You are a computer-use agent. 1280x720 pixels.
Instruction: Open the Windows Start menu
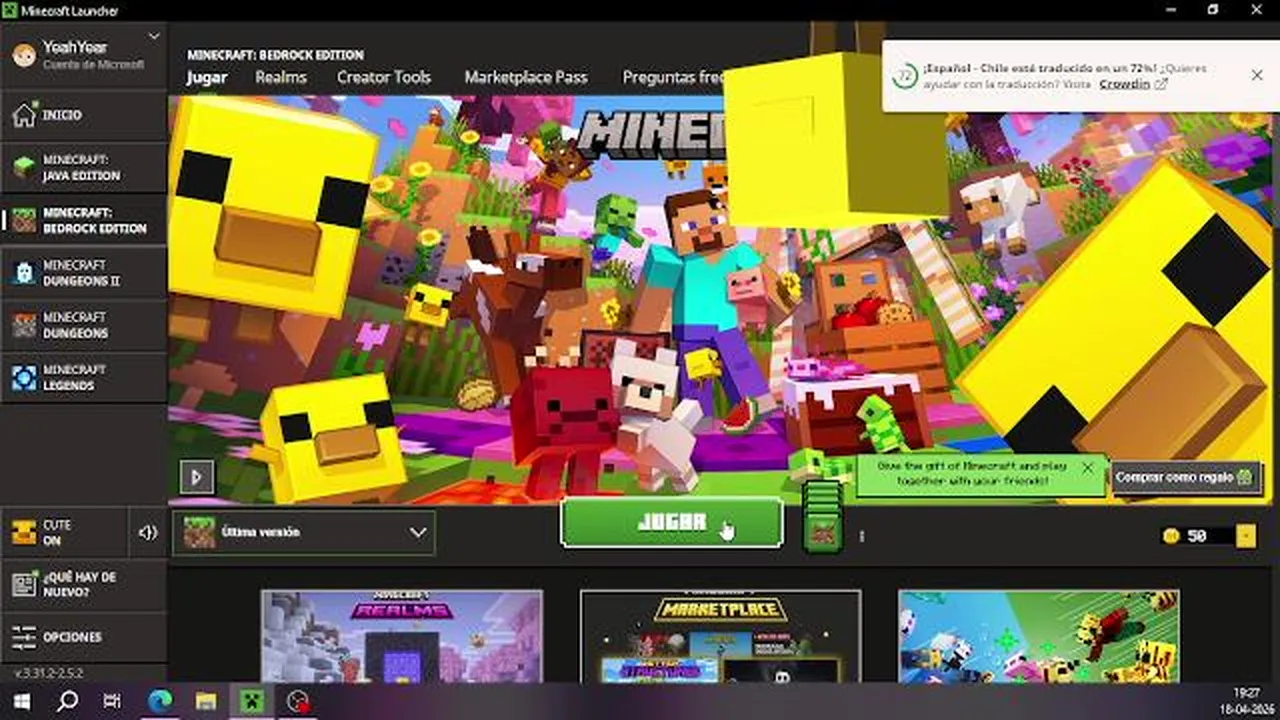pyautogui.click(x=22, y=702)
